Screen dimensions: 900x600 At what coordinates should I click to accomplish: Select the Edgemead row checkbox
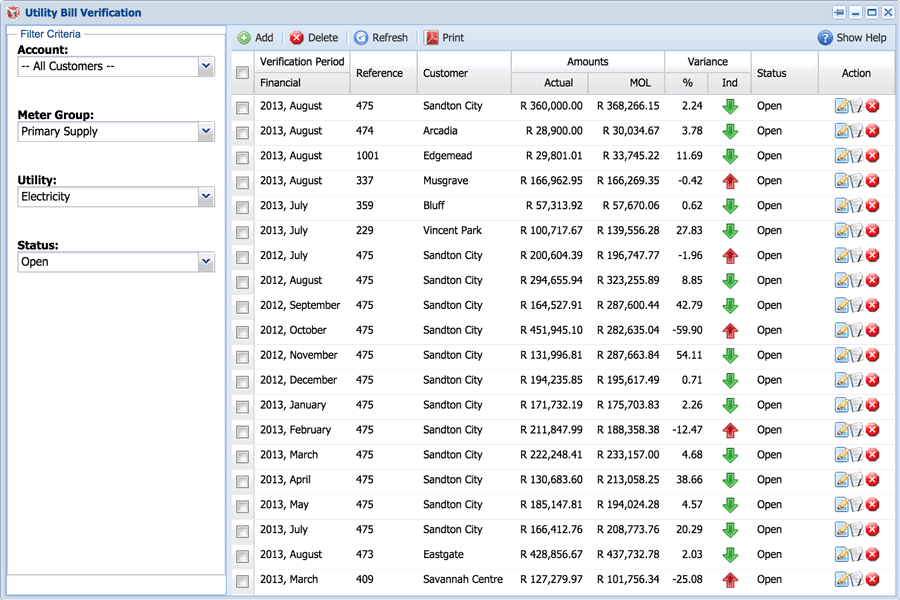coord(242,157)
